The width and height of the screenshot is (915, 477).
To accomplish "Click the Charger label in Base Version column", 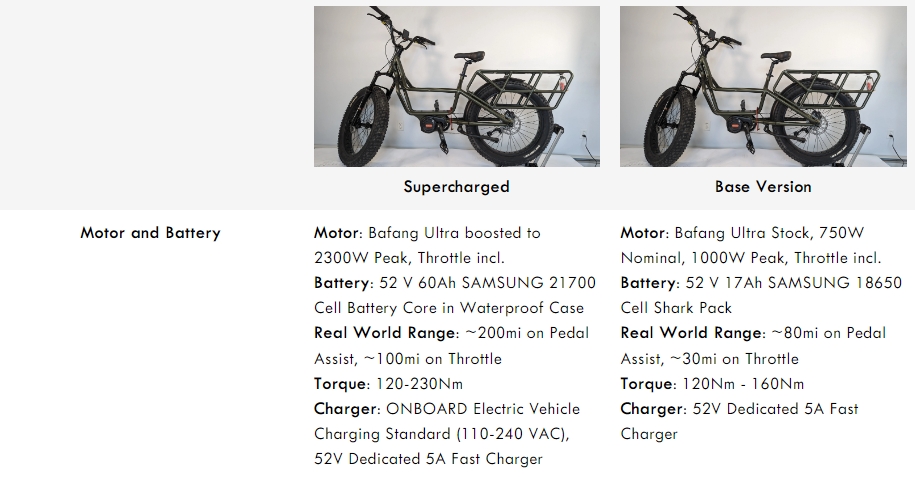I will click(652, 409).
